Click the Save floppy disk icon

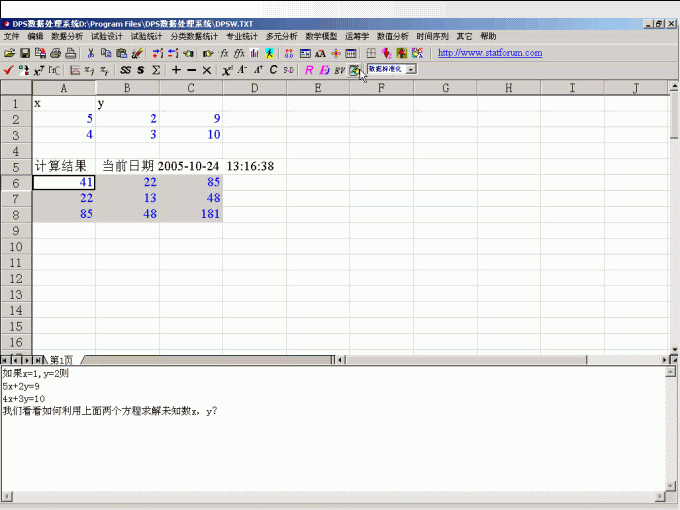click(x=24, y=53)
